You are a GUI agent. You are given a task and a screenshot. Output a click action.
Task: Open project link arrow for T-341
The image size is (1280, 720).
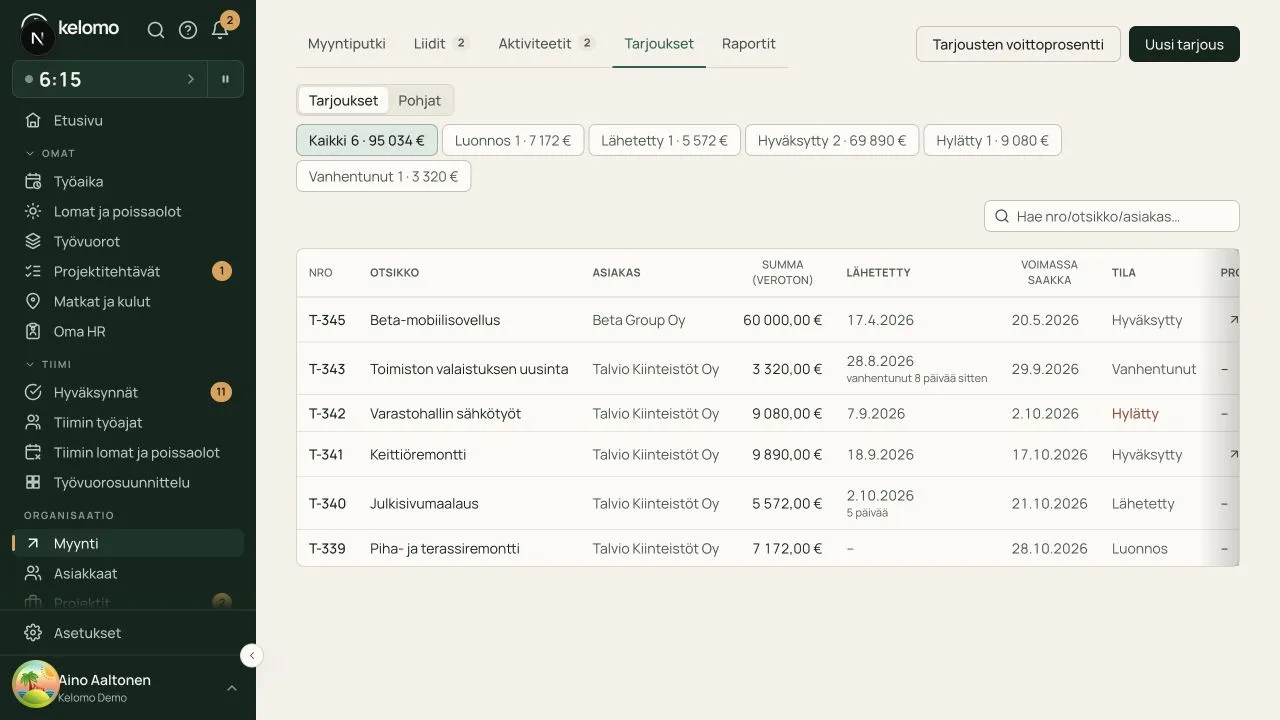1234,454
